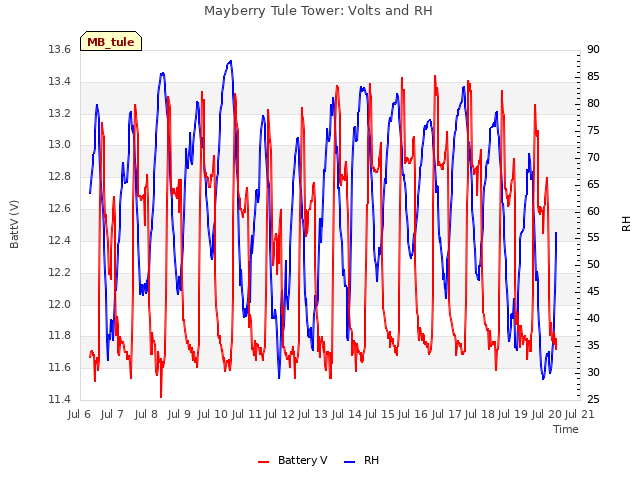
Task: Select the 13.0 tick on BattV axis
Action: [59, 145]
